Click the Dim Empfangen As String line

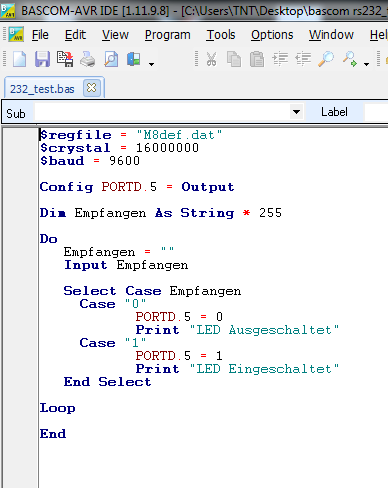[161, 213]
